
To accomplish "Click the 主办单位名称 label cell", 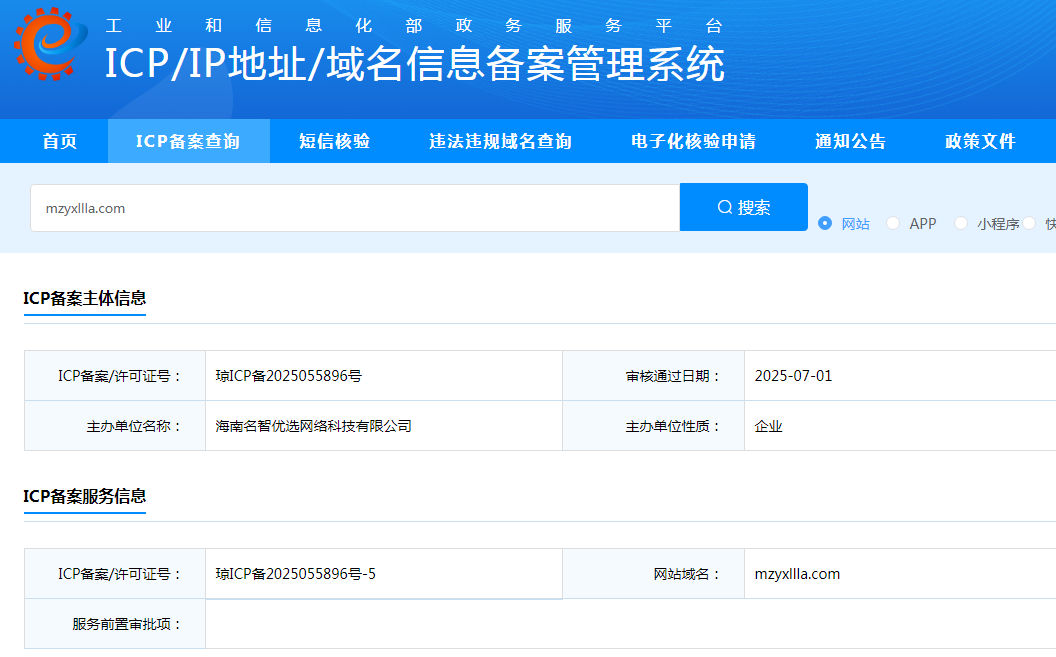I will (115, 426).
